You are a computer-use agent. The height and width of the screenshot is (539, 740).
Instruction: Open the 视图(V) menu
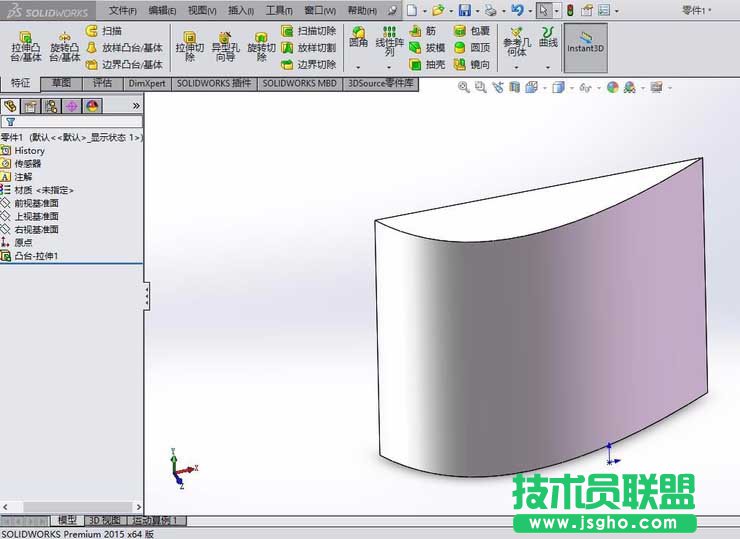202,10
